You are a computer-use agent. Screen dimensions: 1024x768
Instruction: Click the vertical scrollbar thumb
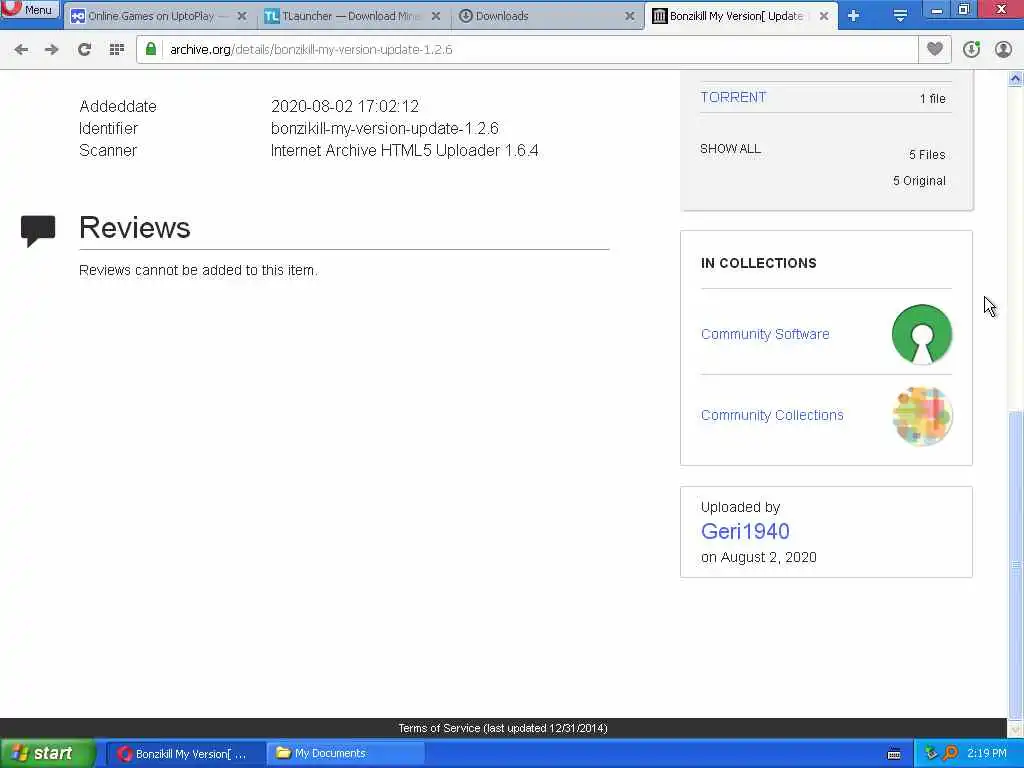point(1016,564)
